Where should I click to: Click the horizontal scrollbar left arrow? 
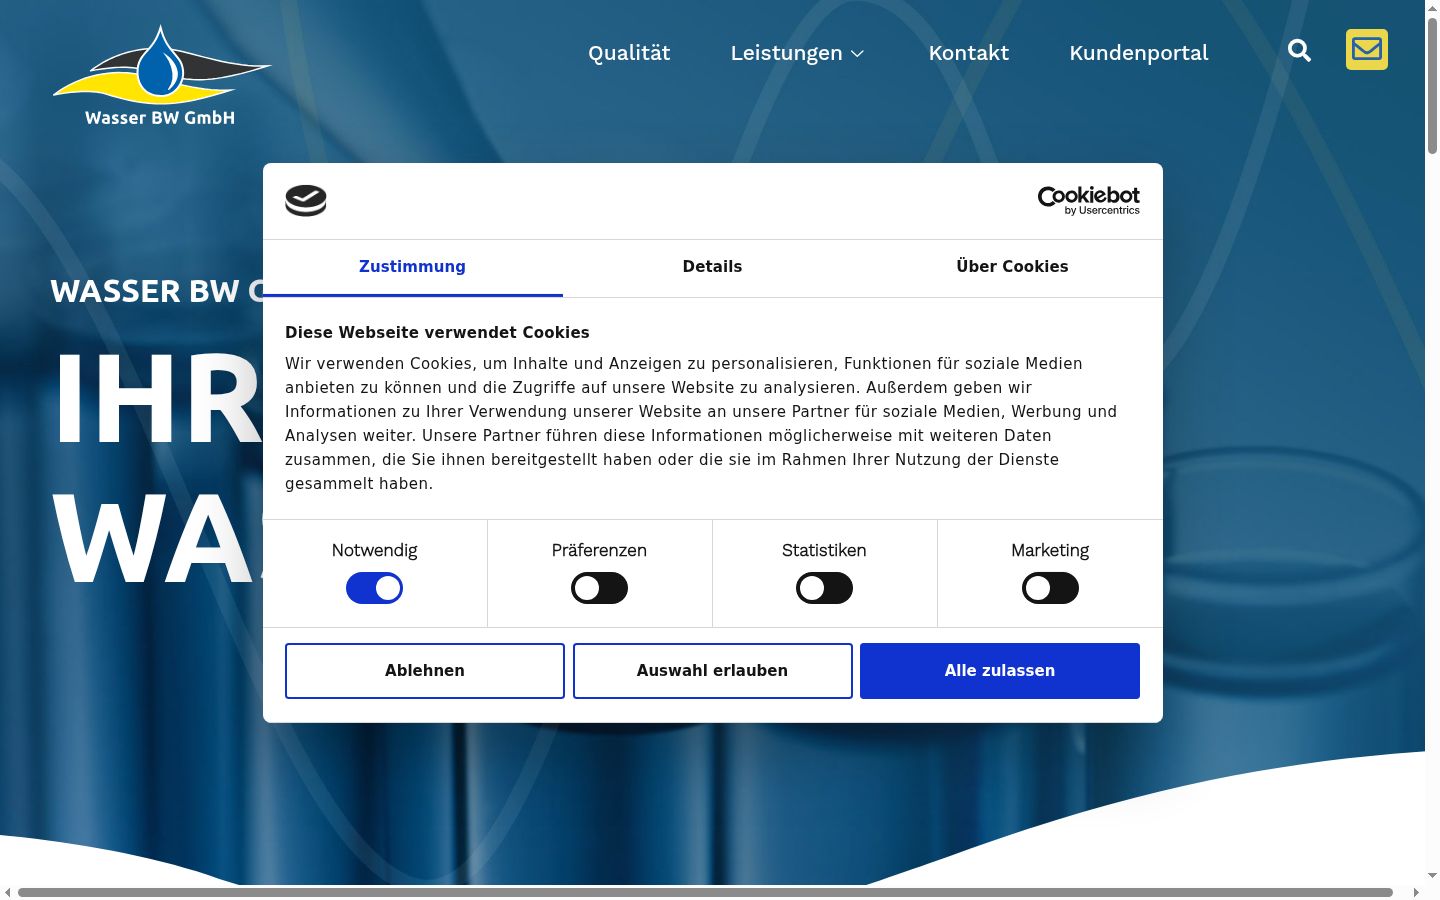(8, 892)
